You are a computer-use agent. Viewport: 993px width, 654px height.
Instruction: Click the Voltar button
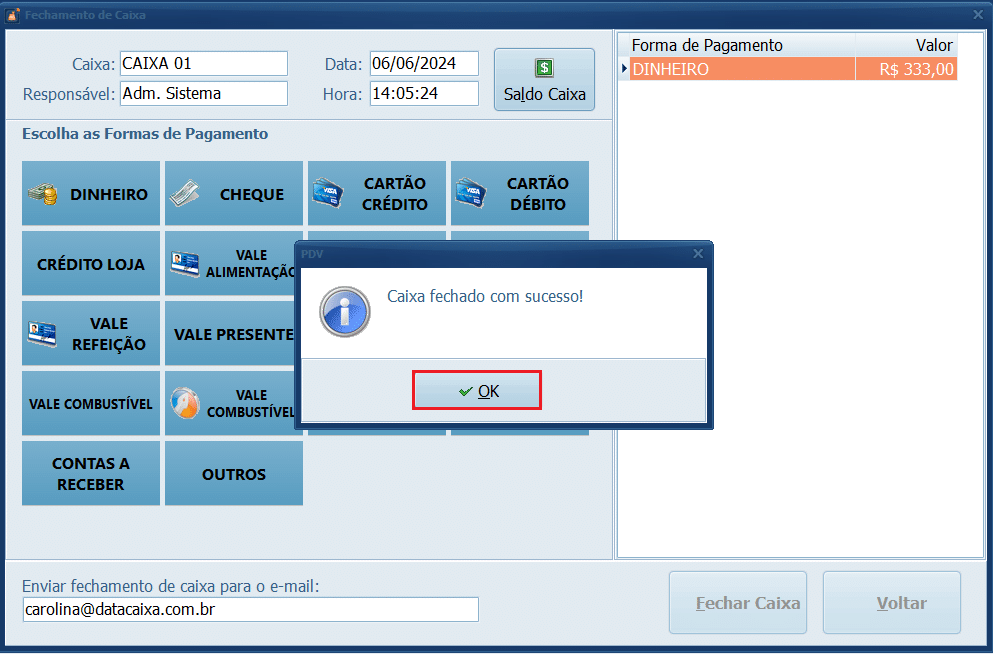coord(891,603)
